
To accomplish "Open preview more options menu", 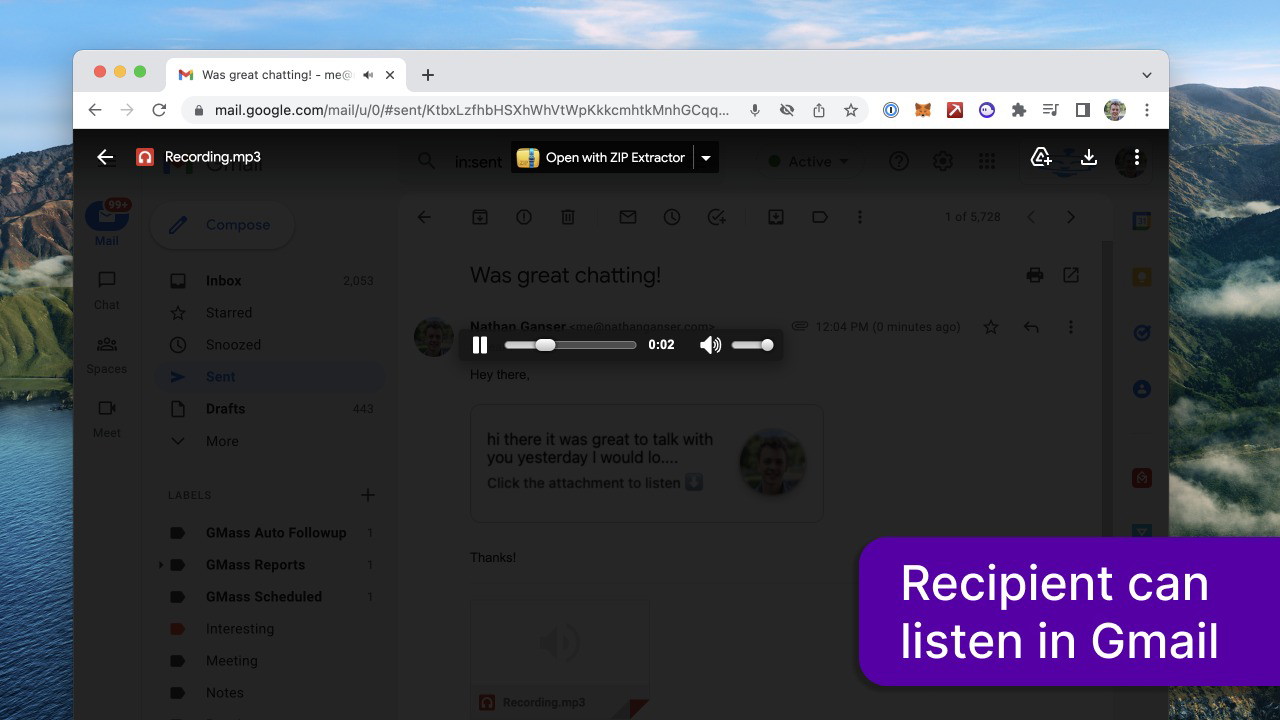I will coord(1136,157).
